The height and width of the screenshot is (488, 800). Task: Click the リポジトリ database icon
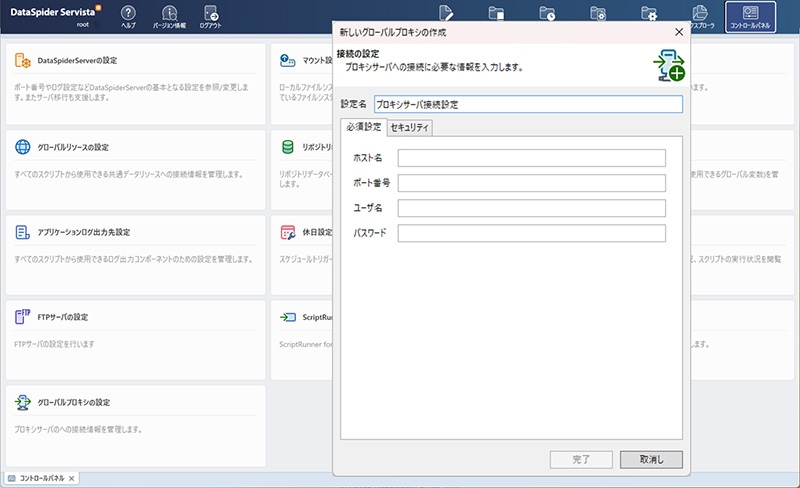[x=288, y=147]
